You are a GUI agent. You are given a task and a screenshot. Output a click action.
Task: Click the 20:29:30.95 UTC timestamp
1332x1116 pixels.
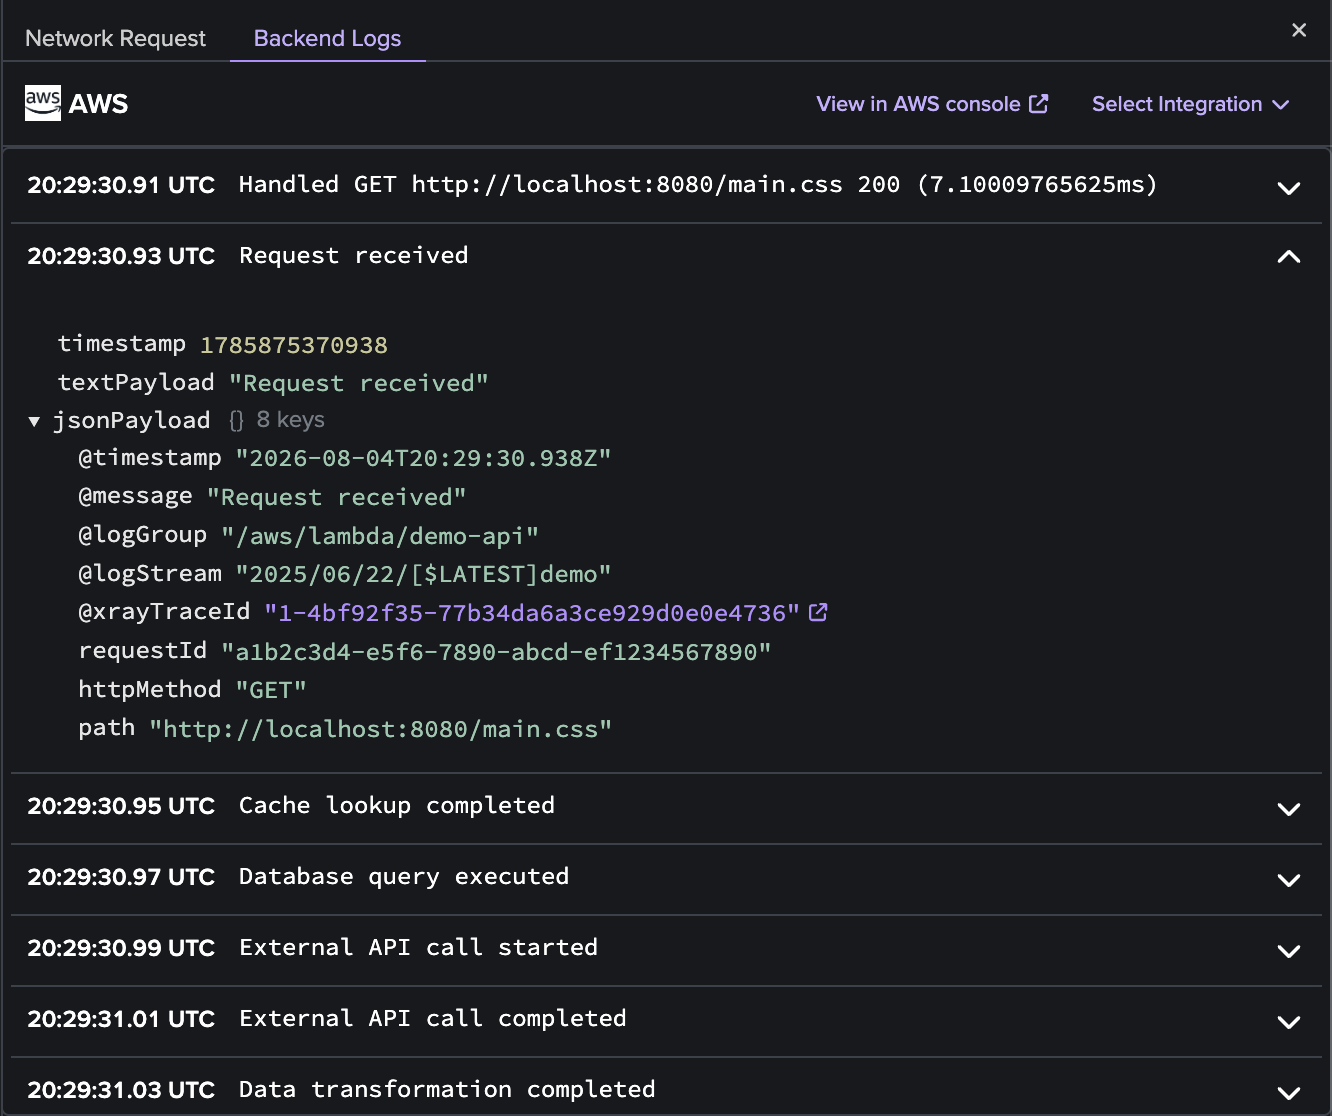pyautogui.click(x=121, y=806)
